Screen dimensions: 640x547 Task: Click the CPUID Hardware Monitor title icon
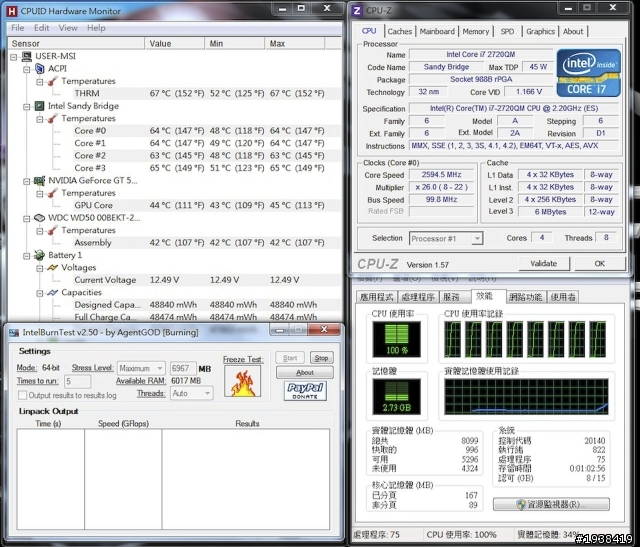(x=12, y=11)
